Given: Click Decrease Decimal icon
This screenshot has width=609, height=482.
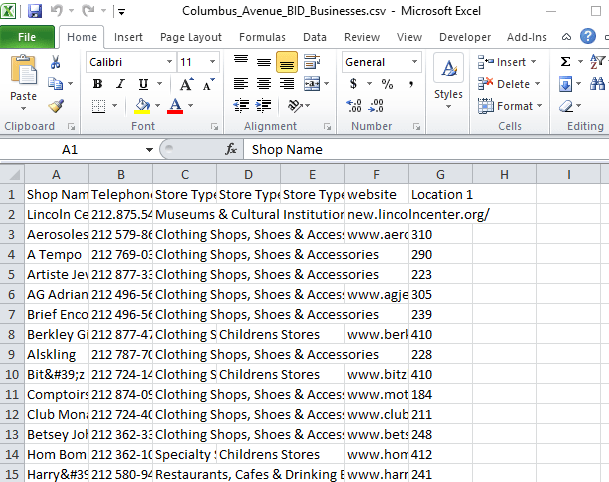Looking at the screenshot, I should coord(376,106).
